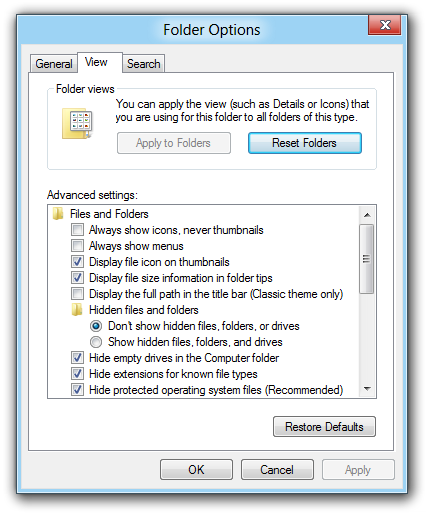Open the Search tab

[x=144, y=64]
